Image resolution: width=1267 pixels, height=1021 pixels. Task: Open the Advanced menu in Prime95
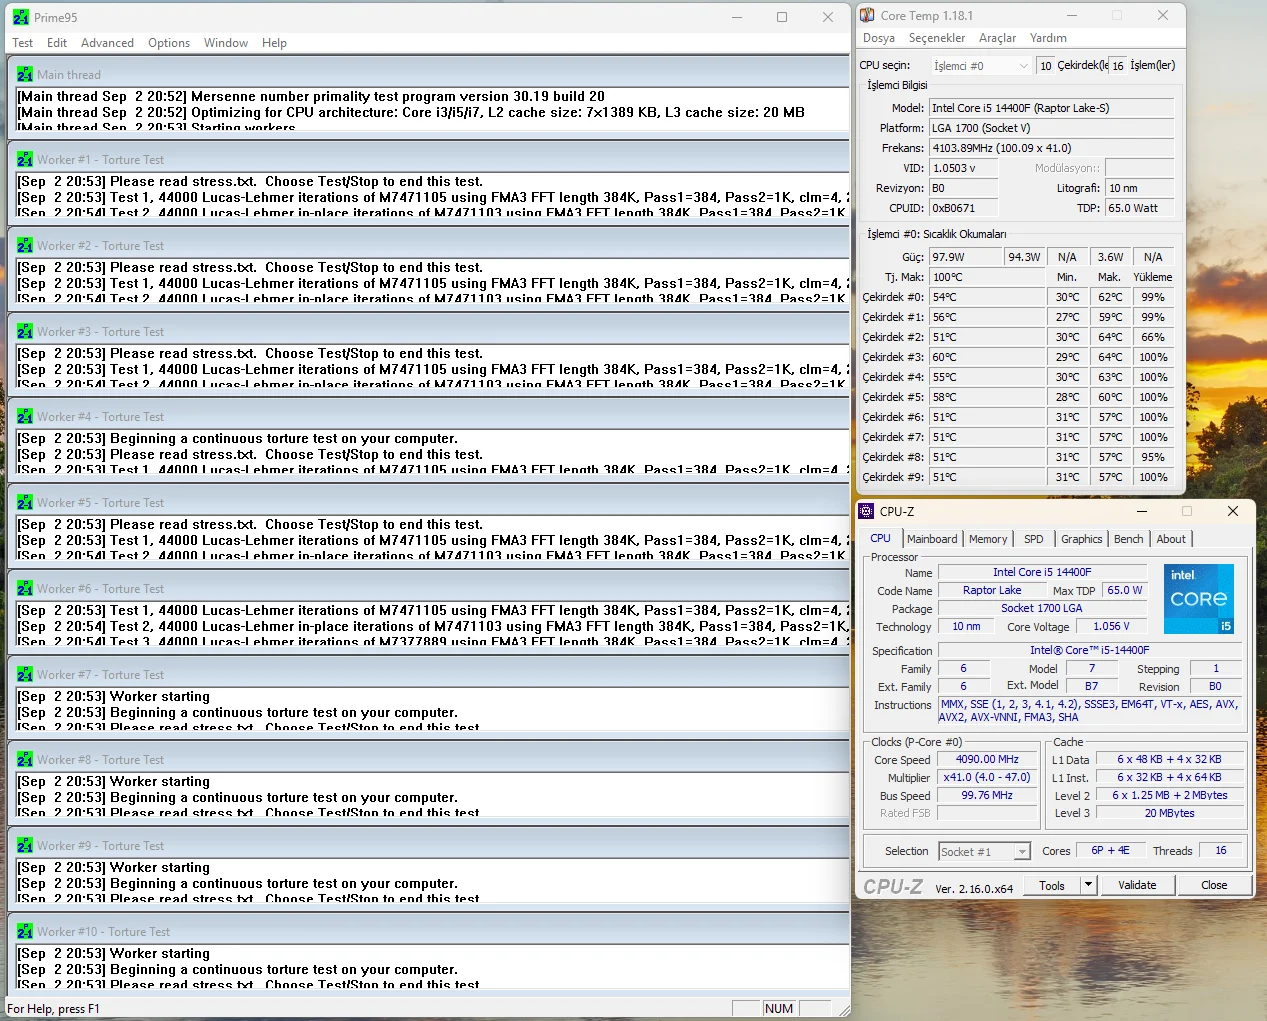(x=107, y=43)
